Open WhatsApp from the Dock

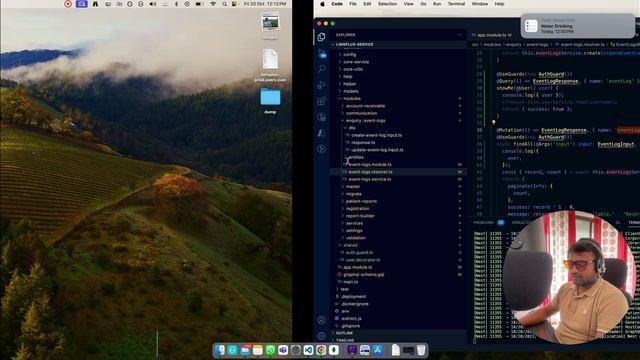pos(270,350)
